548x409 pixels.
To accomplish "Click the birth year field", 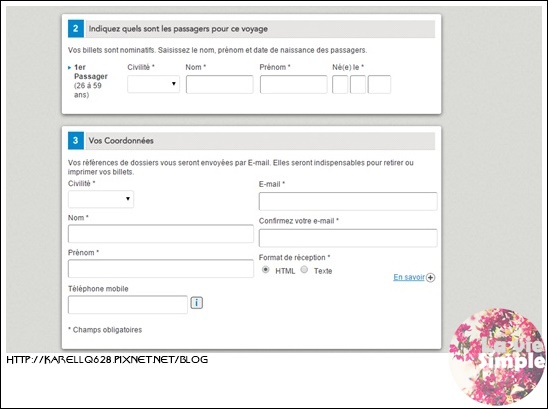I will 379,84.
